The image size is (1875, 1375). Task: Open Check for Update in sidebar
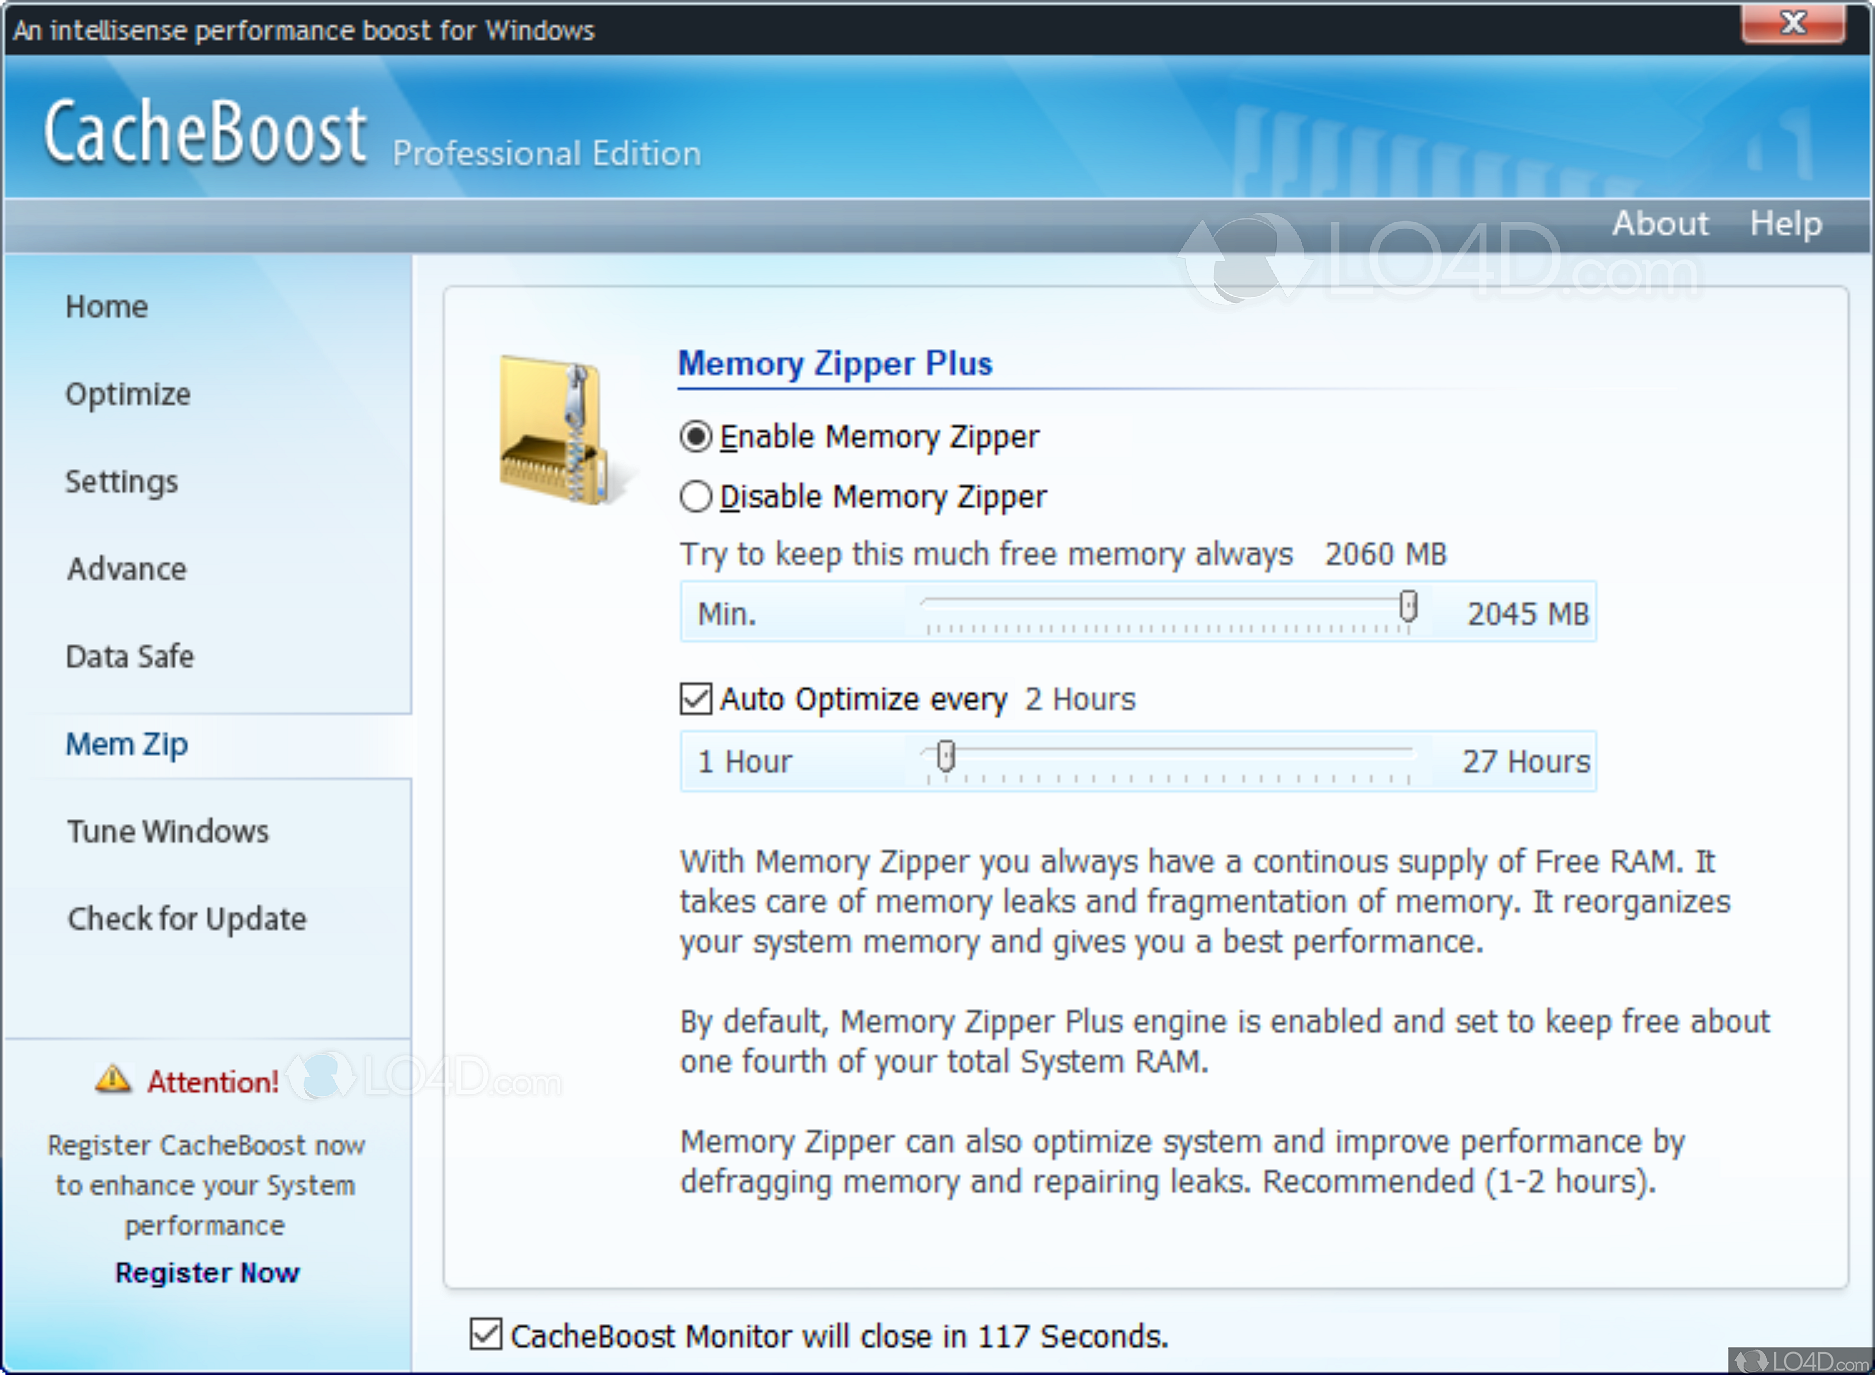coord(187,919)
